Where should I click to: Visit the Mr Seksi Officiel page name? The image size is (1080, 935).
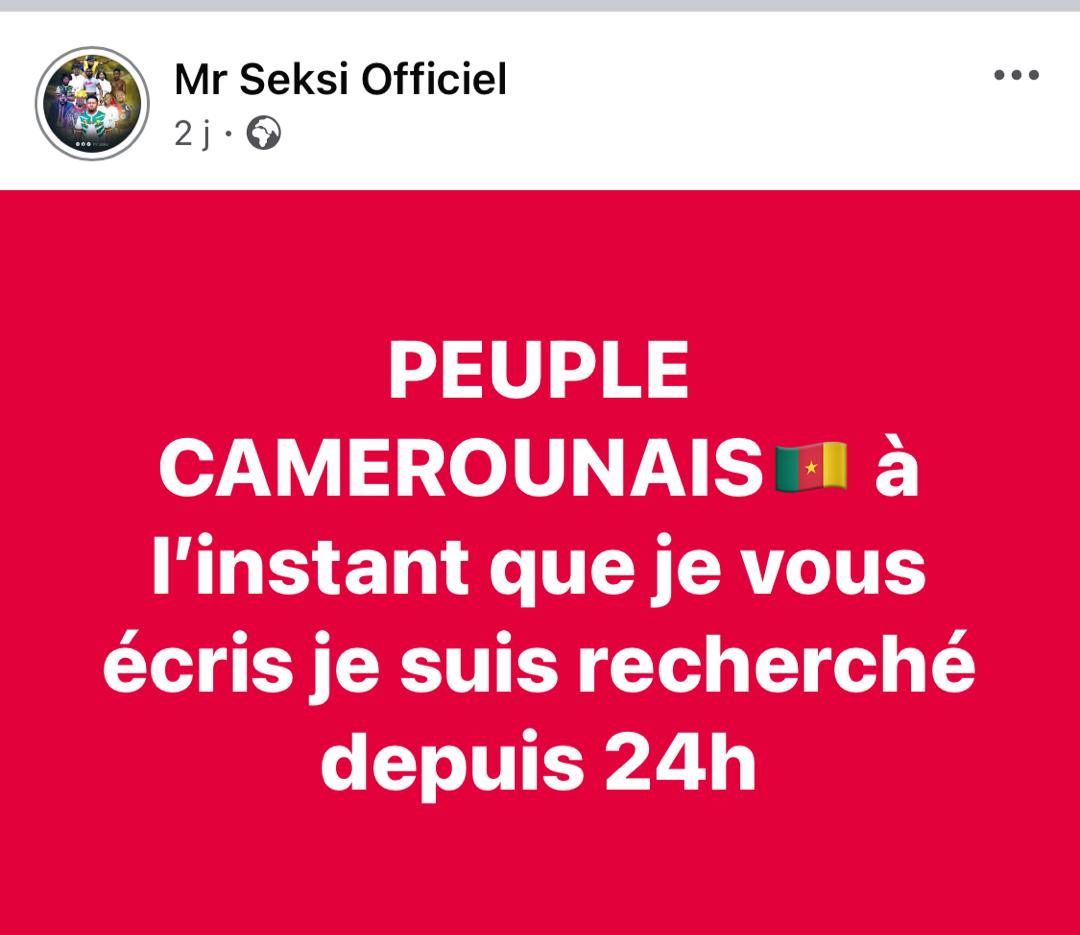[340, 79]
